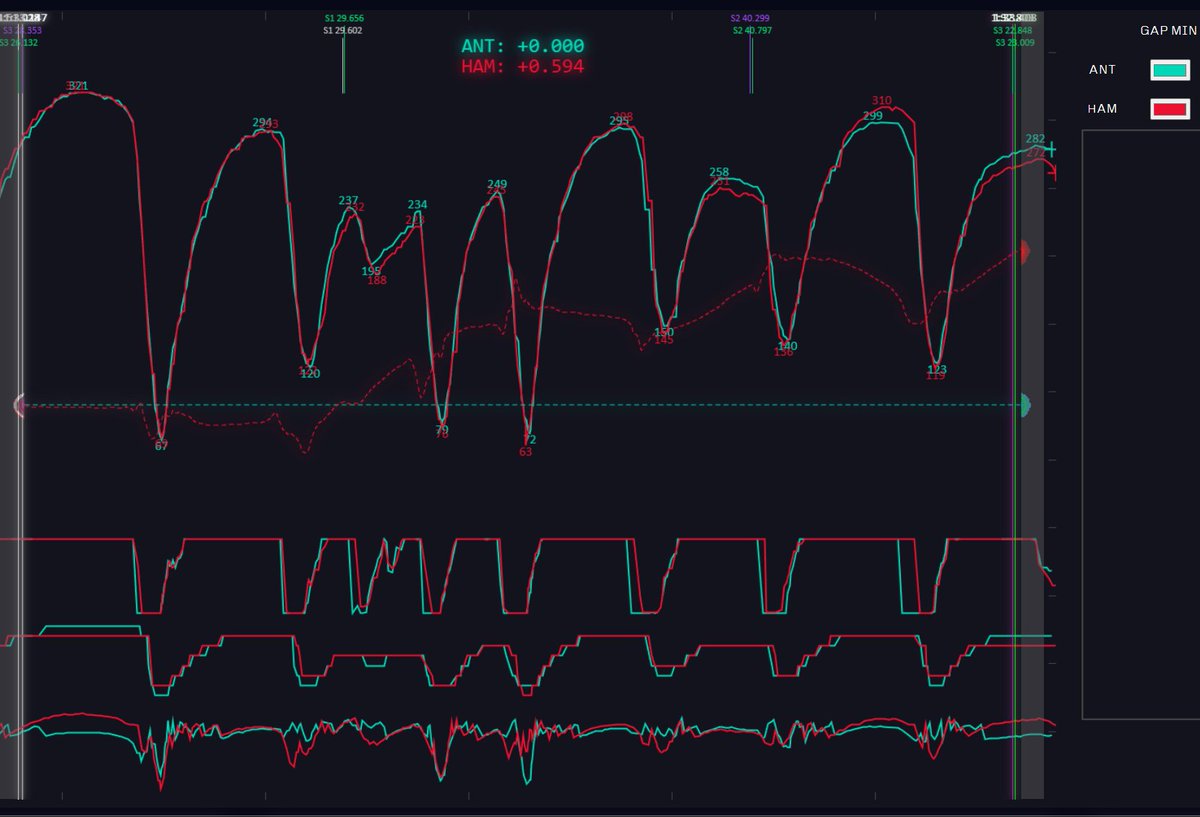Viewport: 1200px width, 817px height.
Task: Click the teal ANT color swatch
Action: pos(1169,70)
